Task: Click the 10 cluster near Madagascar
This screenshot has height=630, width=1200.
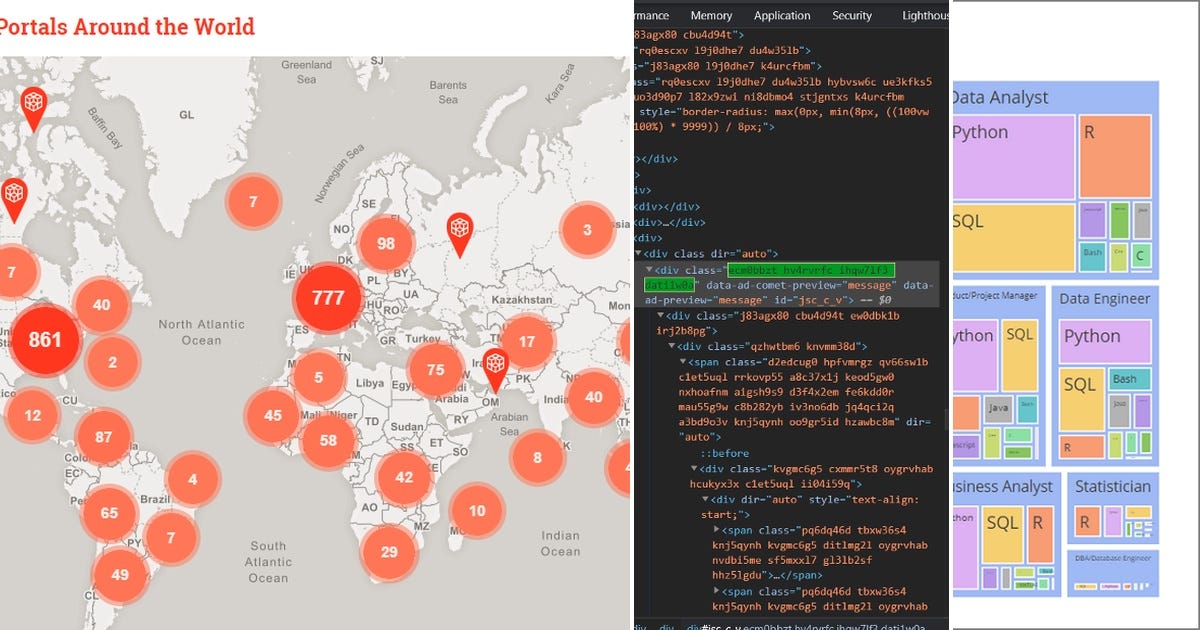Action: 477,510
